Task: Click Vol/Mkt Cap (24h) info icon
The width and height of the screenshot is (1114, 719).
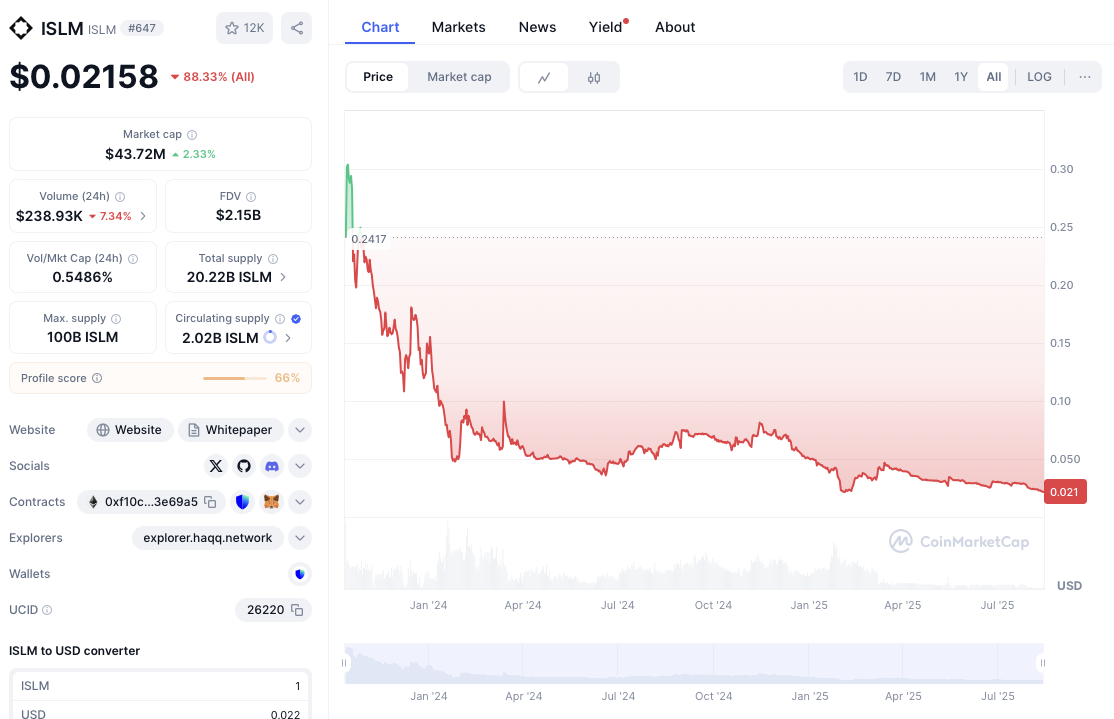Action: (133, 259)
